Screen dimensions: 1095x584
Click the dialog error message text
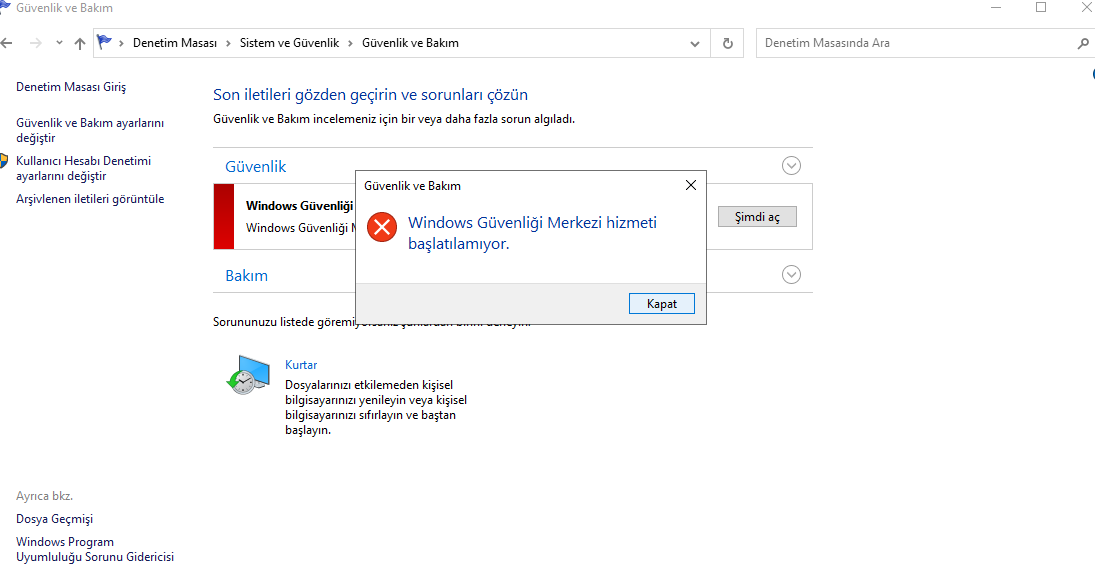tap(532, 233)
